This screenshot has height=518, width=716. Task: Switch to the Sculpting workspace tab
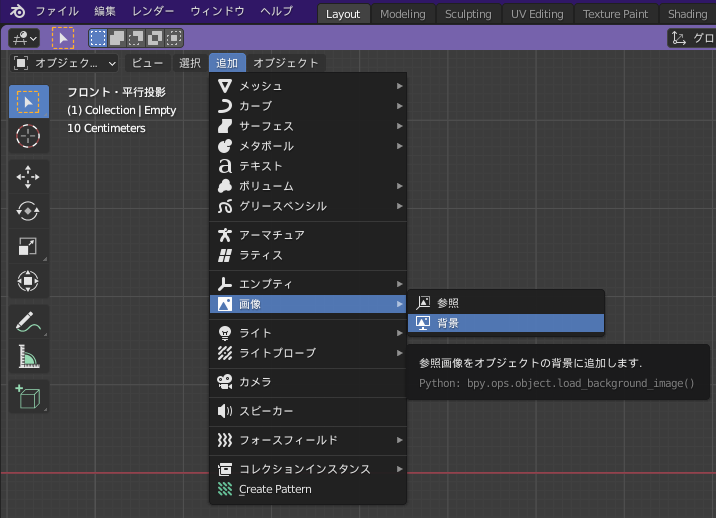468,14
